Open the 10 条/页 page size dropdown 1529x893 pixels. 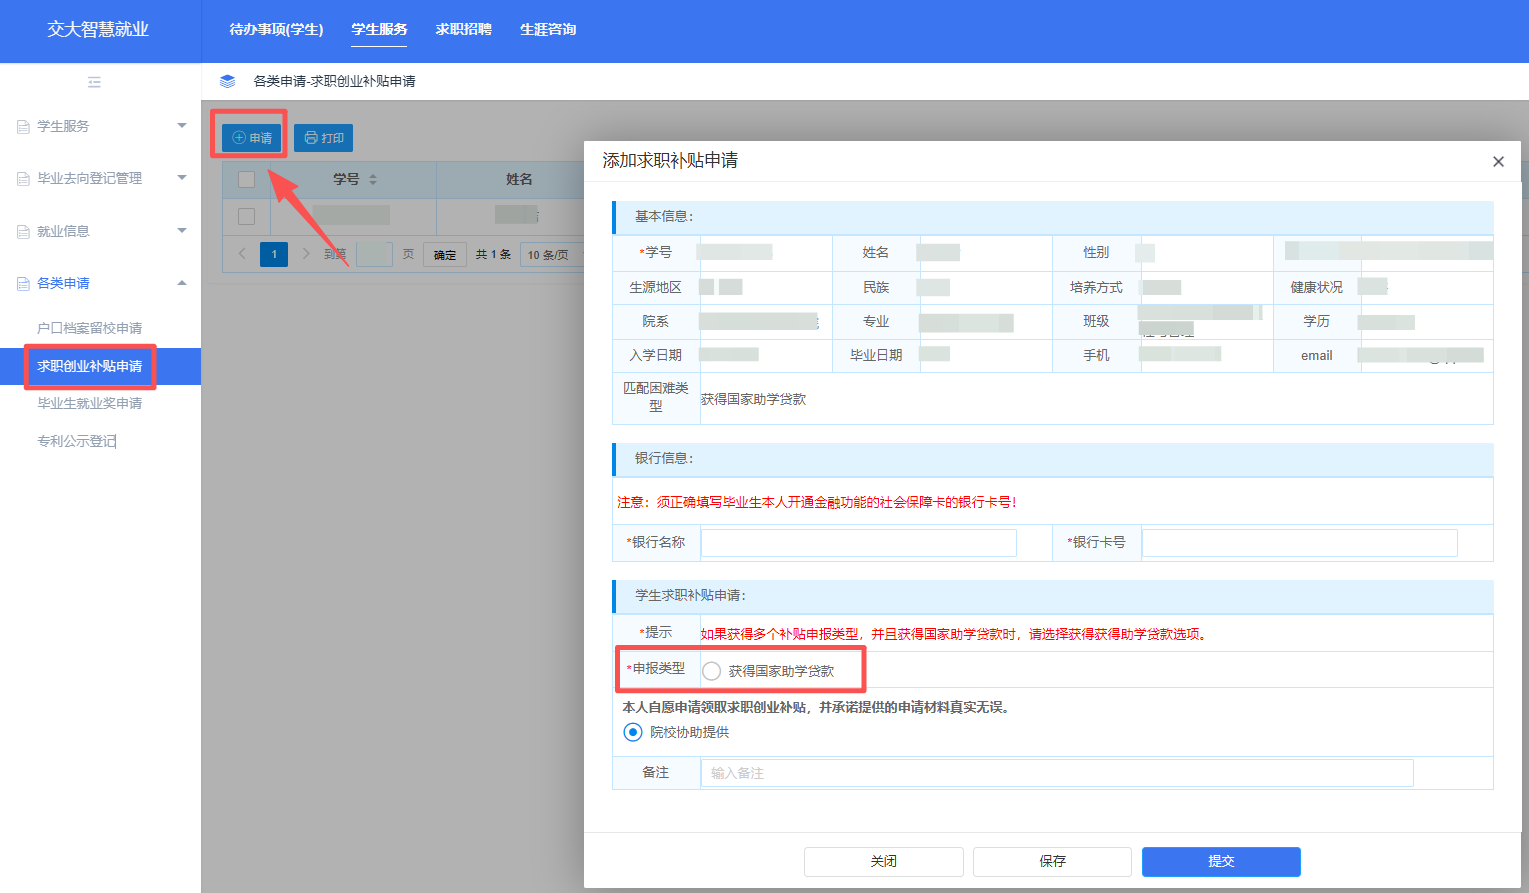coord(549,255)
